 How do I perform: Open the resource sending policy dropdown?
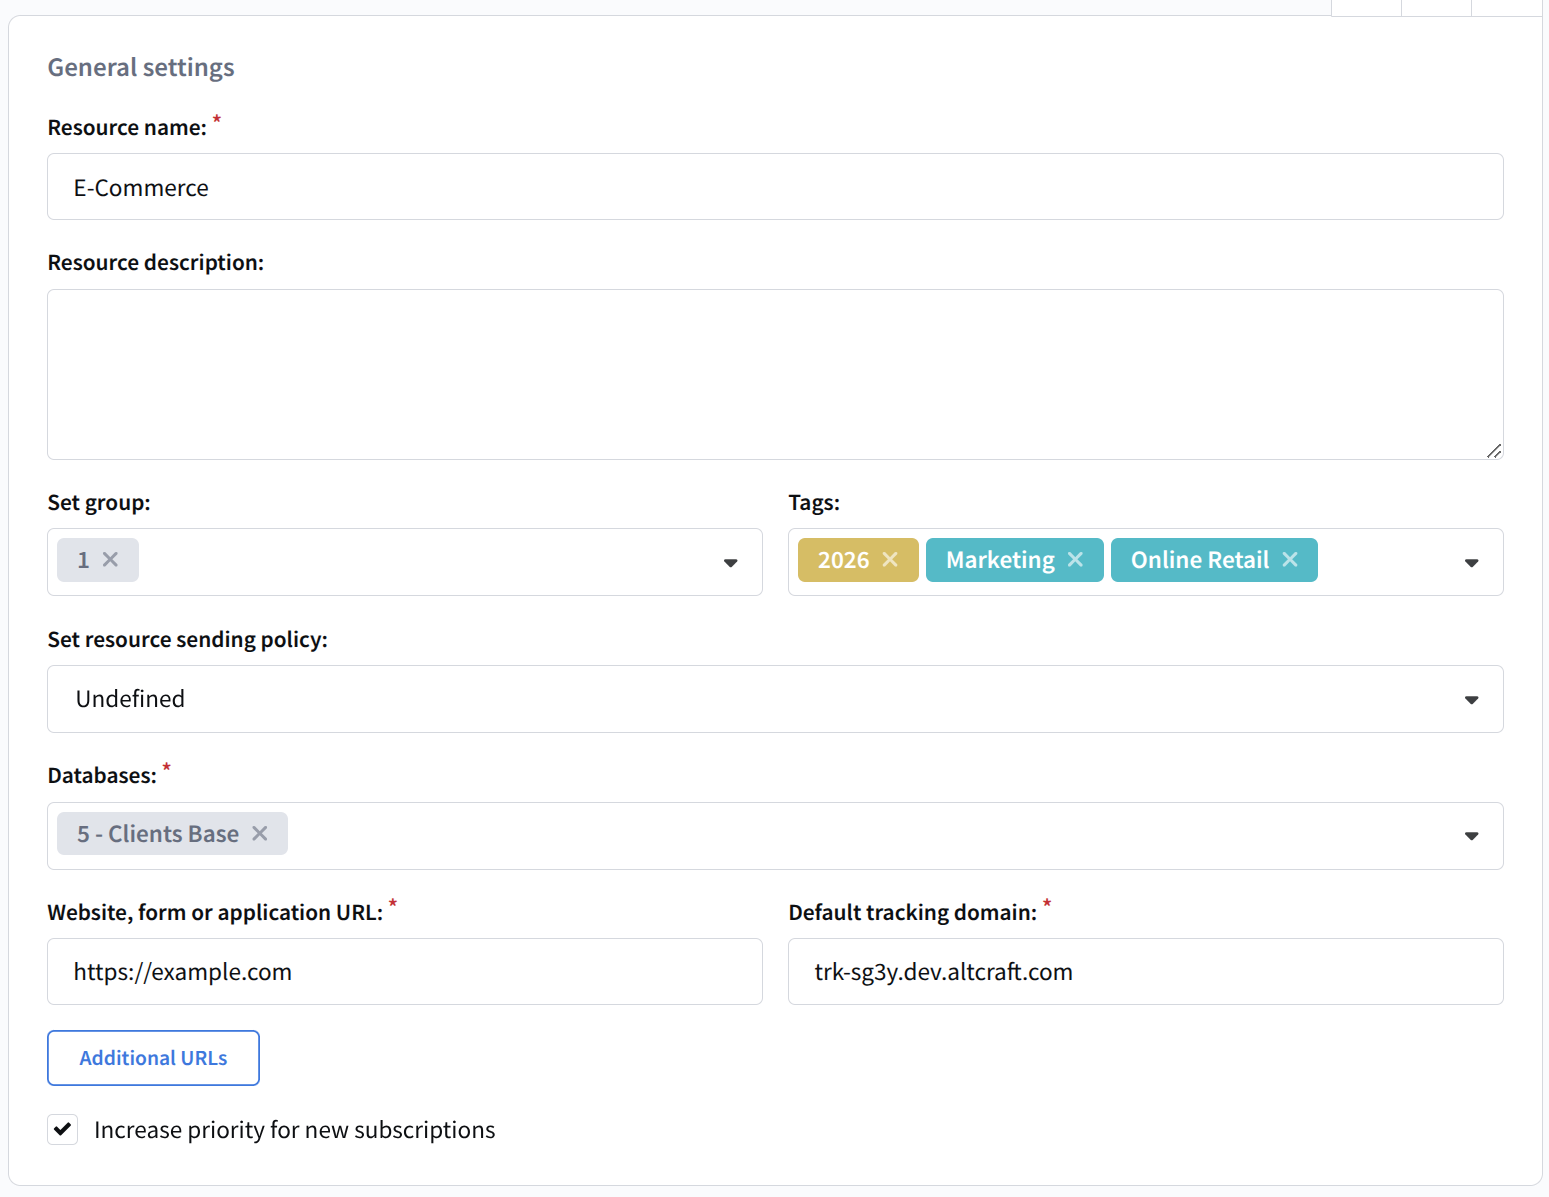(x=775, y=699)
